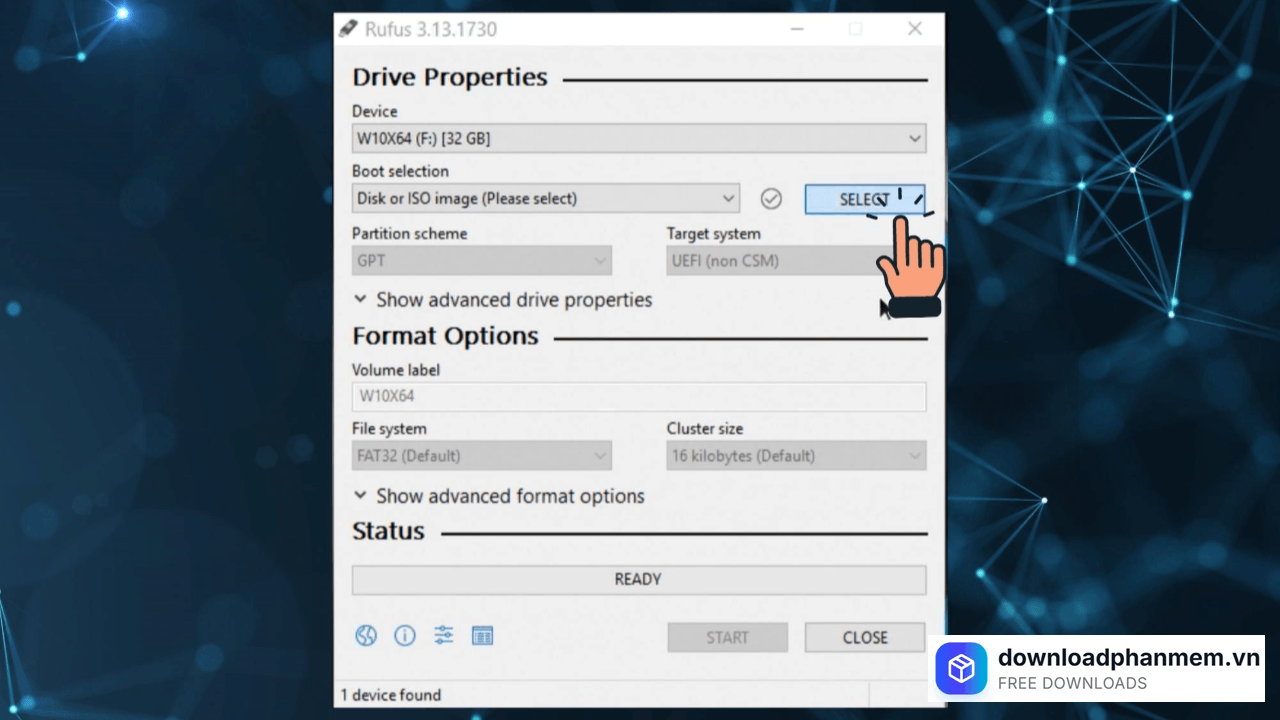Click the CLOSE button
1280x720 pixels.
[x=865, y=637]
